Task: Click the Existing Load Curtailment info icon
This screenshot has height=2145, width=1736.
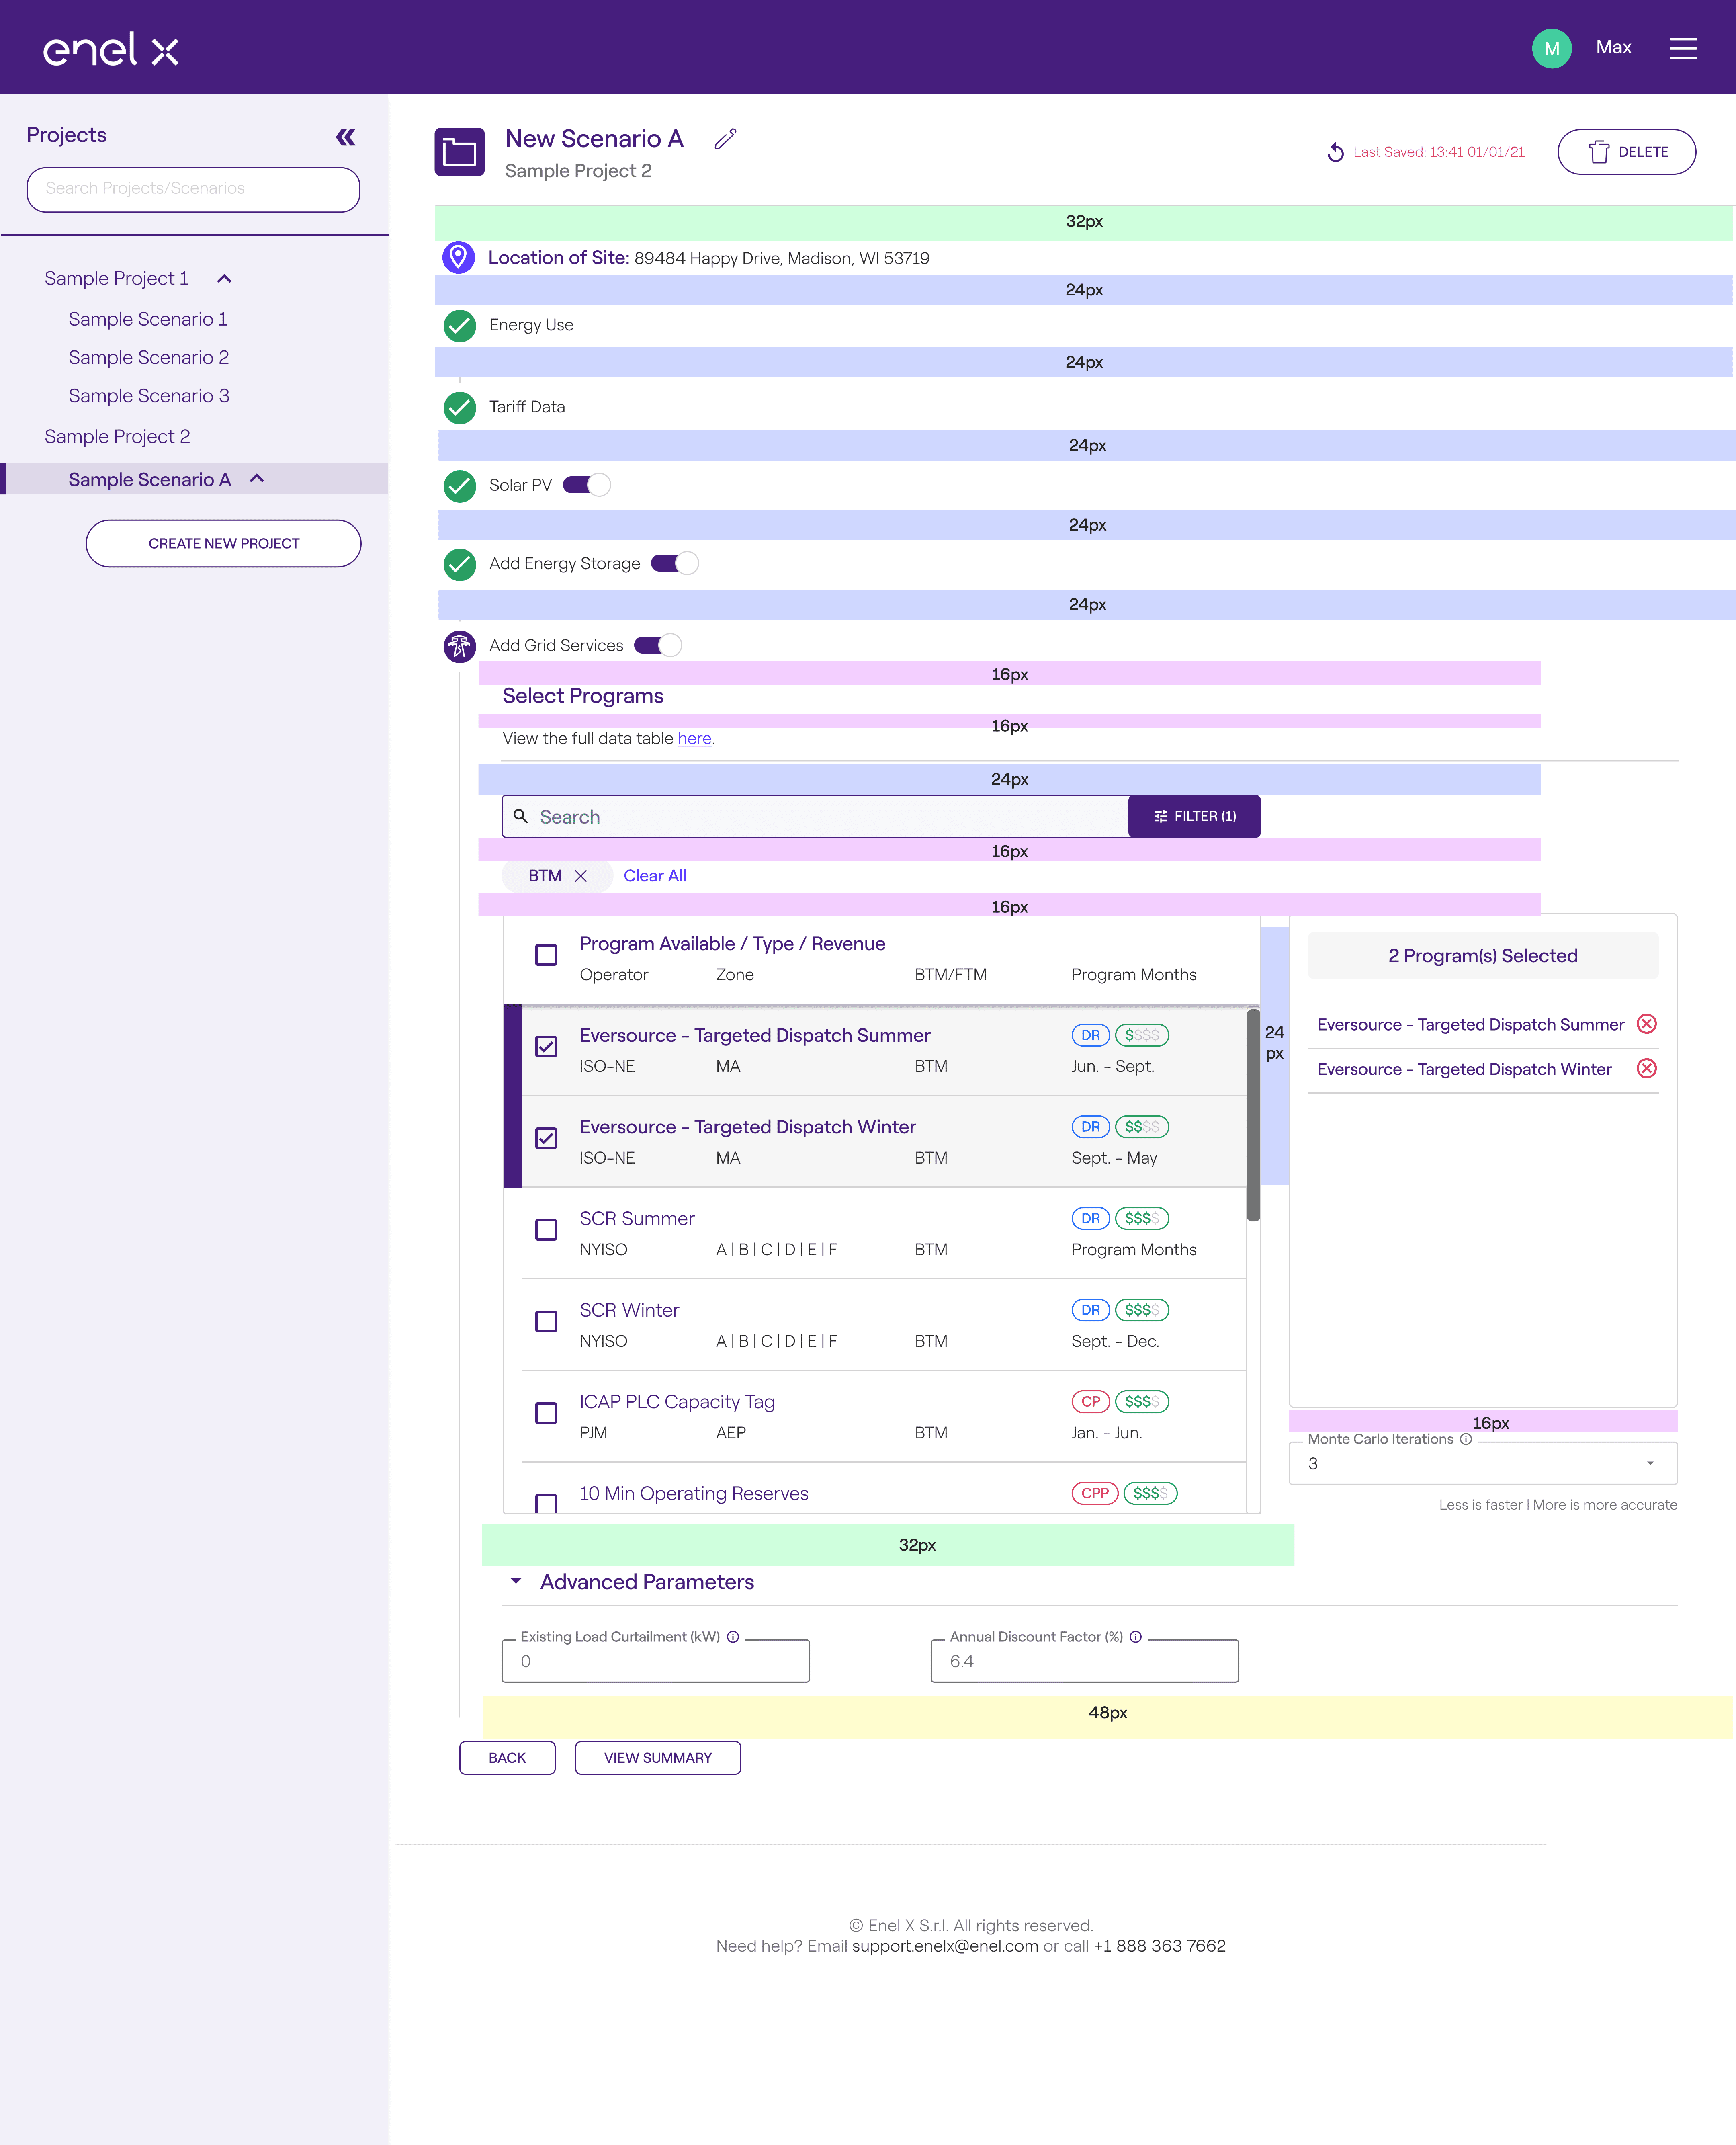Action: click(733, 1637)
